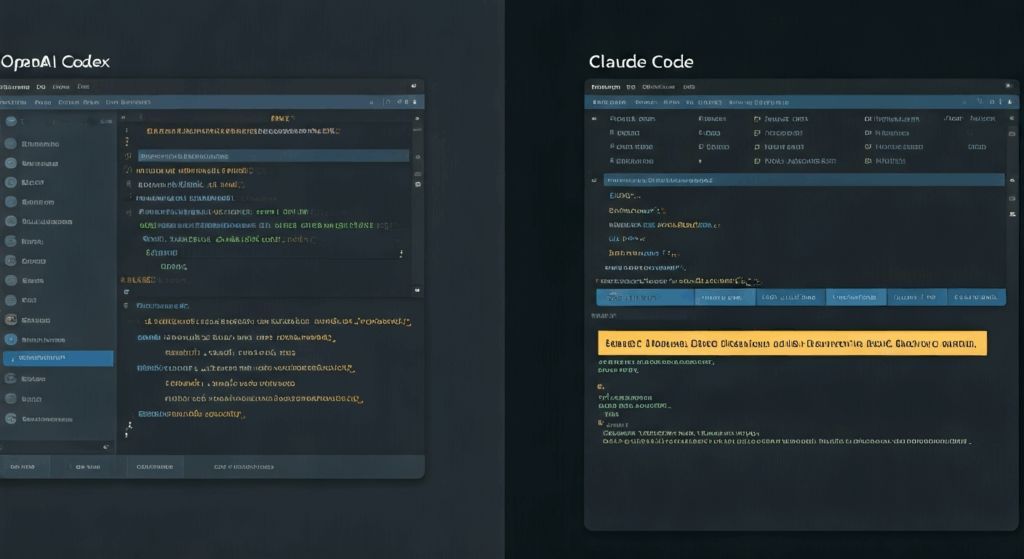Click the last tab in Codex bottom bar

(x=244, y=467)
